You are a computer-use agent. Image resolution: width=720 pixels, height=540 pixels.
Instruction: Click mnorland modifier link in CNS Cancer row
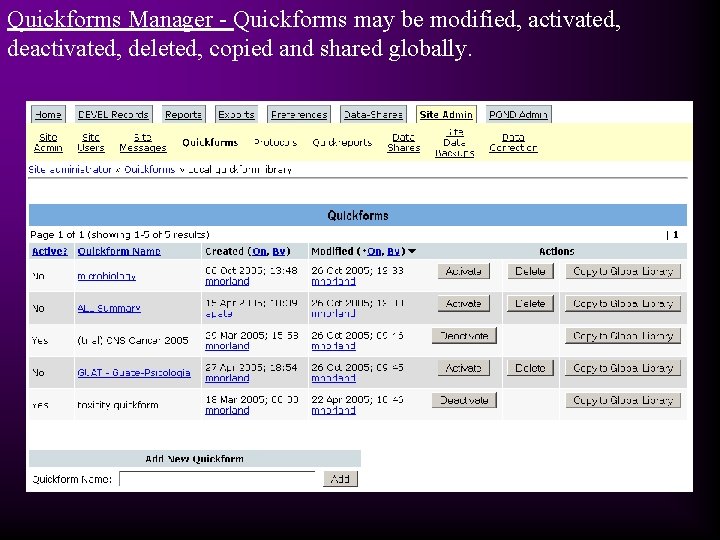click(333, 346)
